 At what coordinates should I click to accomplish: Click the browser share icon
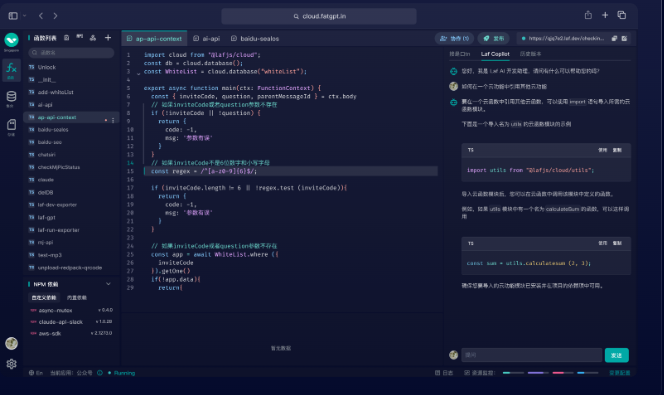(588, 15)
